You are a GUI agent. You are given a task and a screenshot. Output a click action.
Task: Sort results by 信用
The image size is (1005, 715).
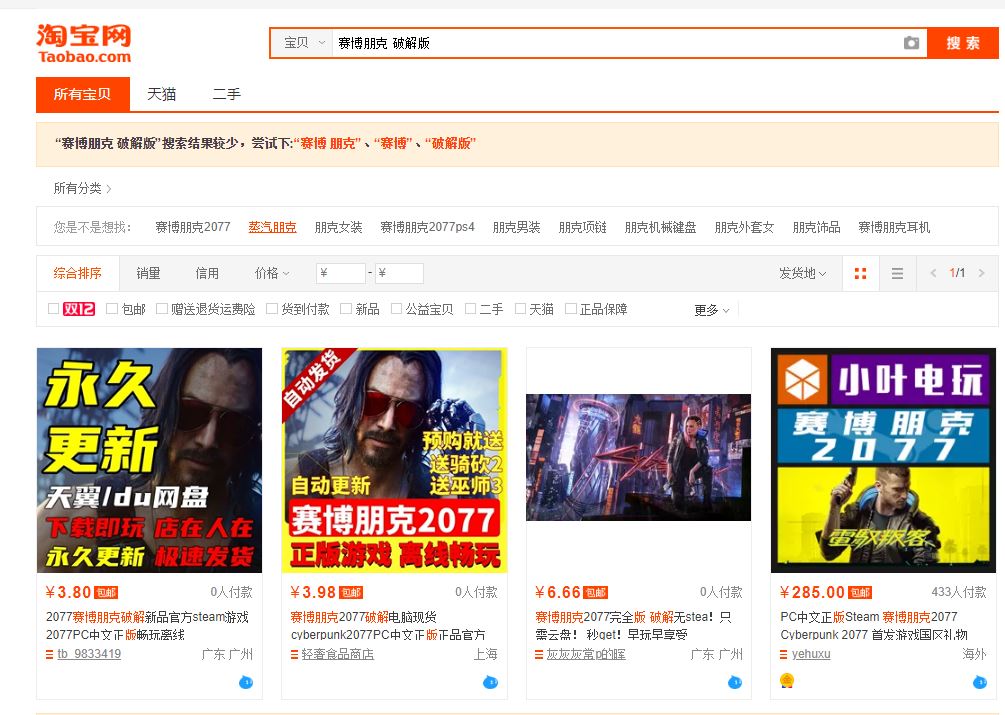tap(207, 274)
